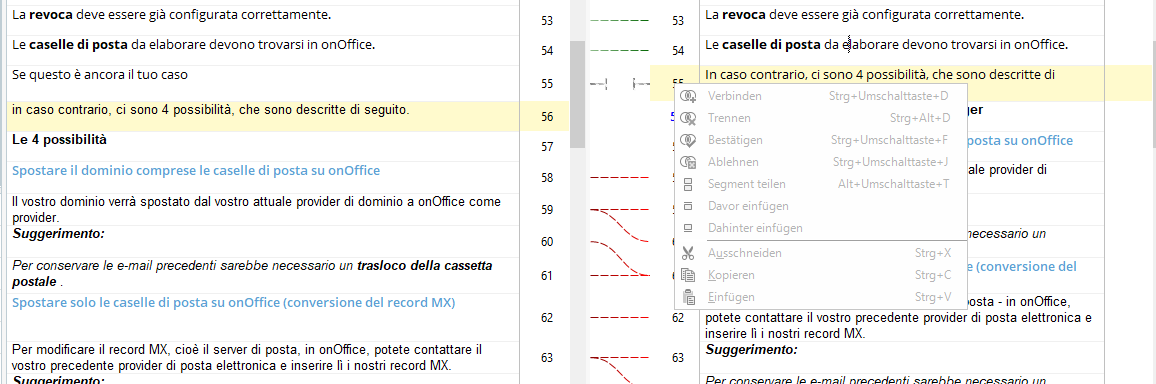The width and height of the screenshot is (1156, 384).
Task: Click left-pane segment 'Se questo è ancora il tuo caso'
Action: tap(101, 75)
